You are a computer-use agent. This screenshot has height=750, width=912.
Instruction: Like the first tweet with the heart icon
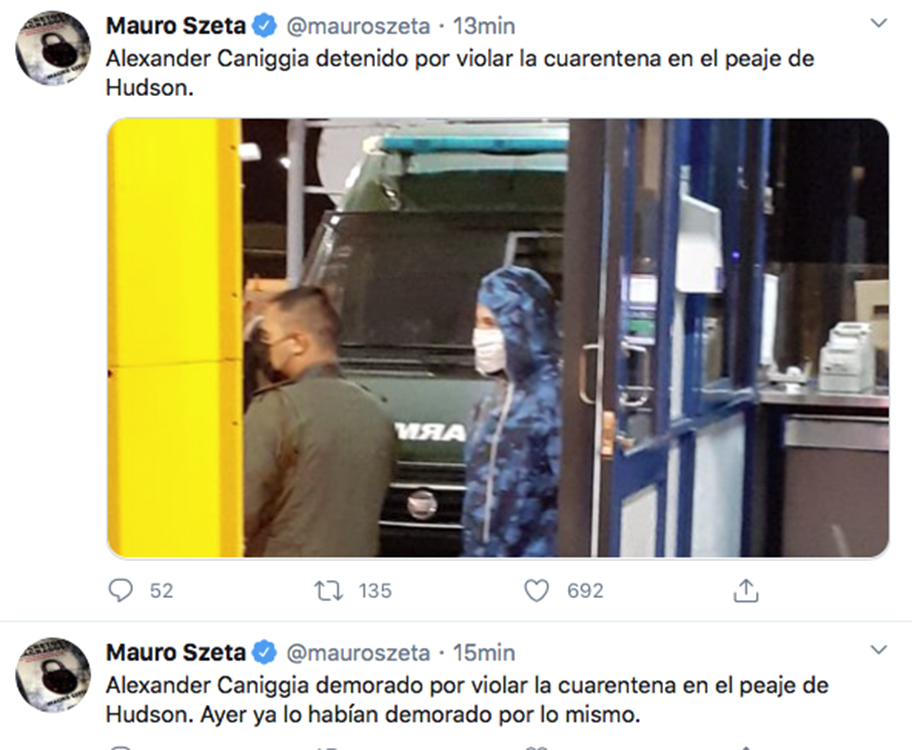pos(536,591)
